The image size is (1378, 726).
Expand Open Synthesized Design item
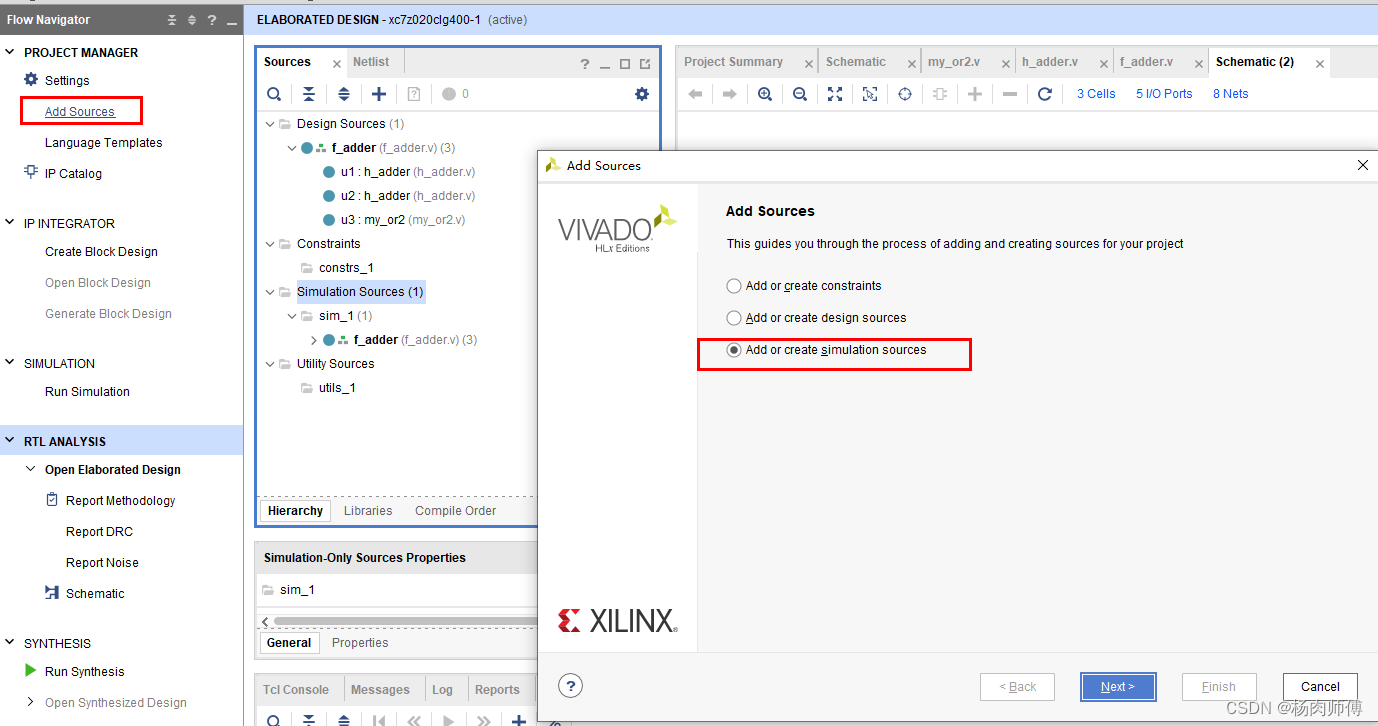coord(31,702)
